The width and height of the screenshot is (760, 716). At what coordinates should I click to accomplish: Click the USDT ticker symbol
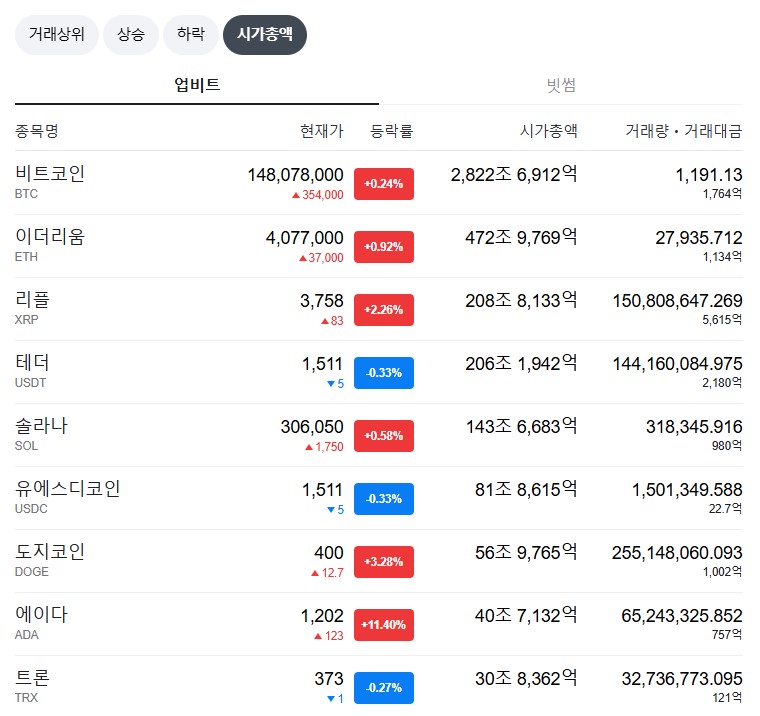[x=31, y=383]
